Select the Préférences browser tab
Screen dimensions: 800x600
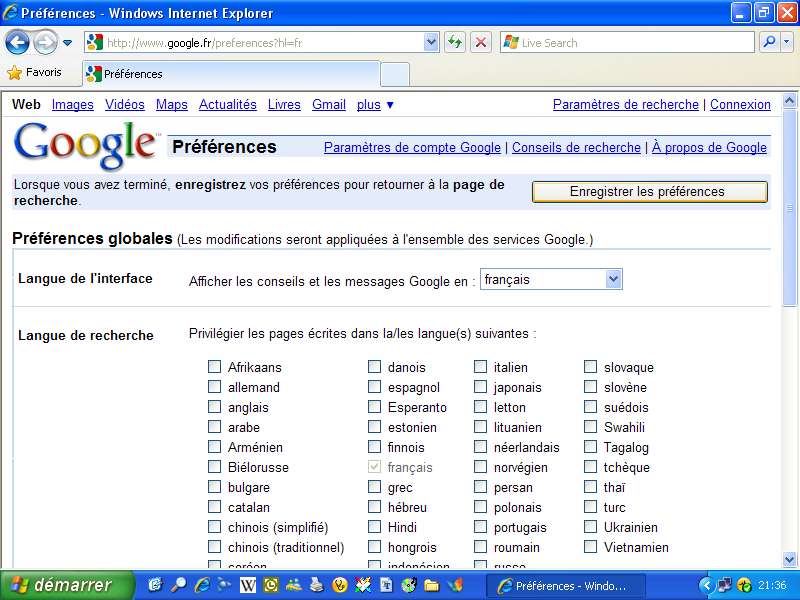tap(230, 74)
